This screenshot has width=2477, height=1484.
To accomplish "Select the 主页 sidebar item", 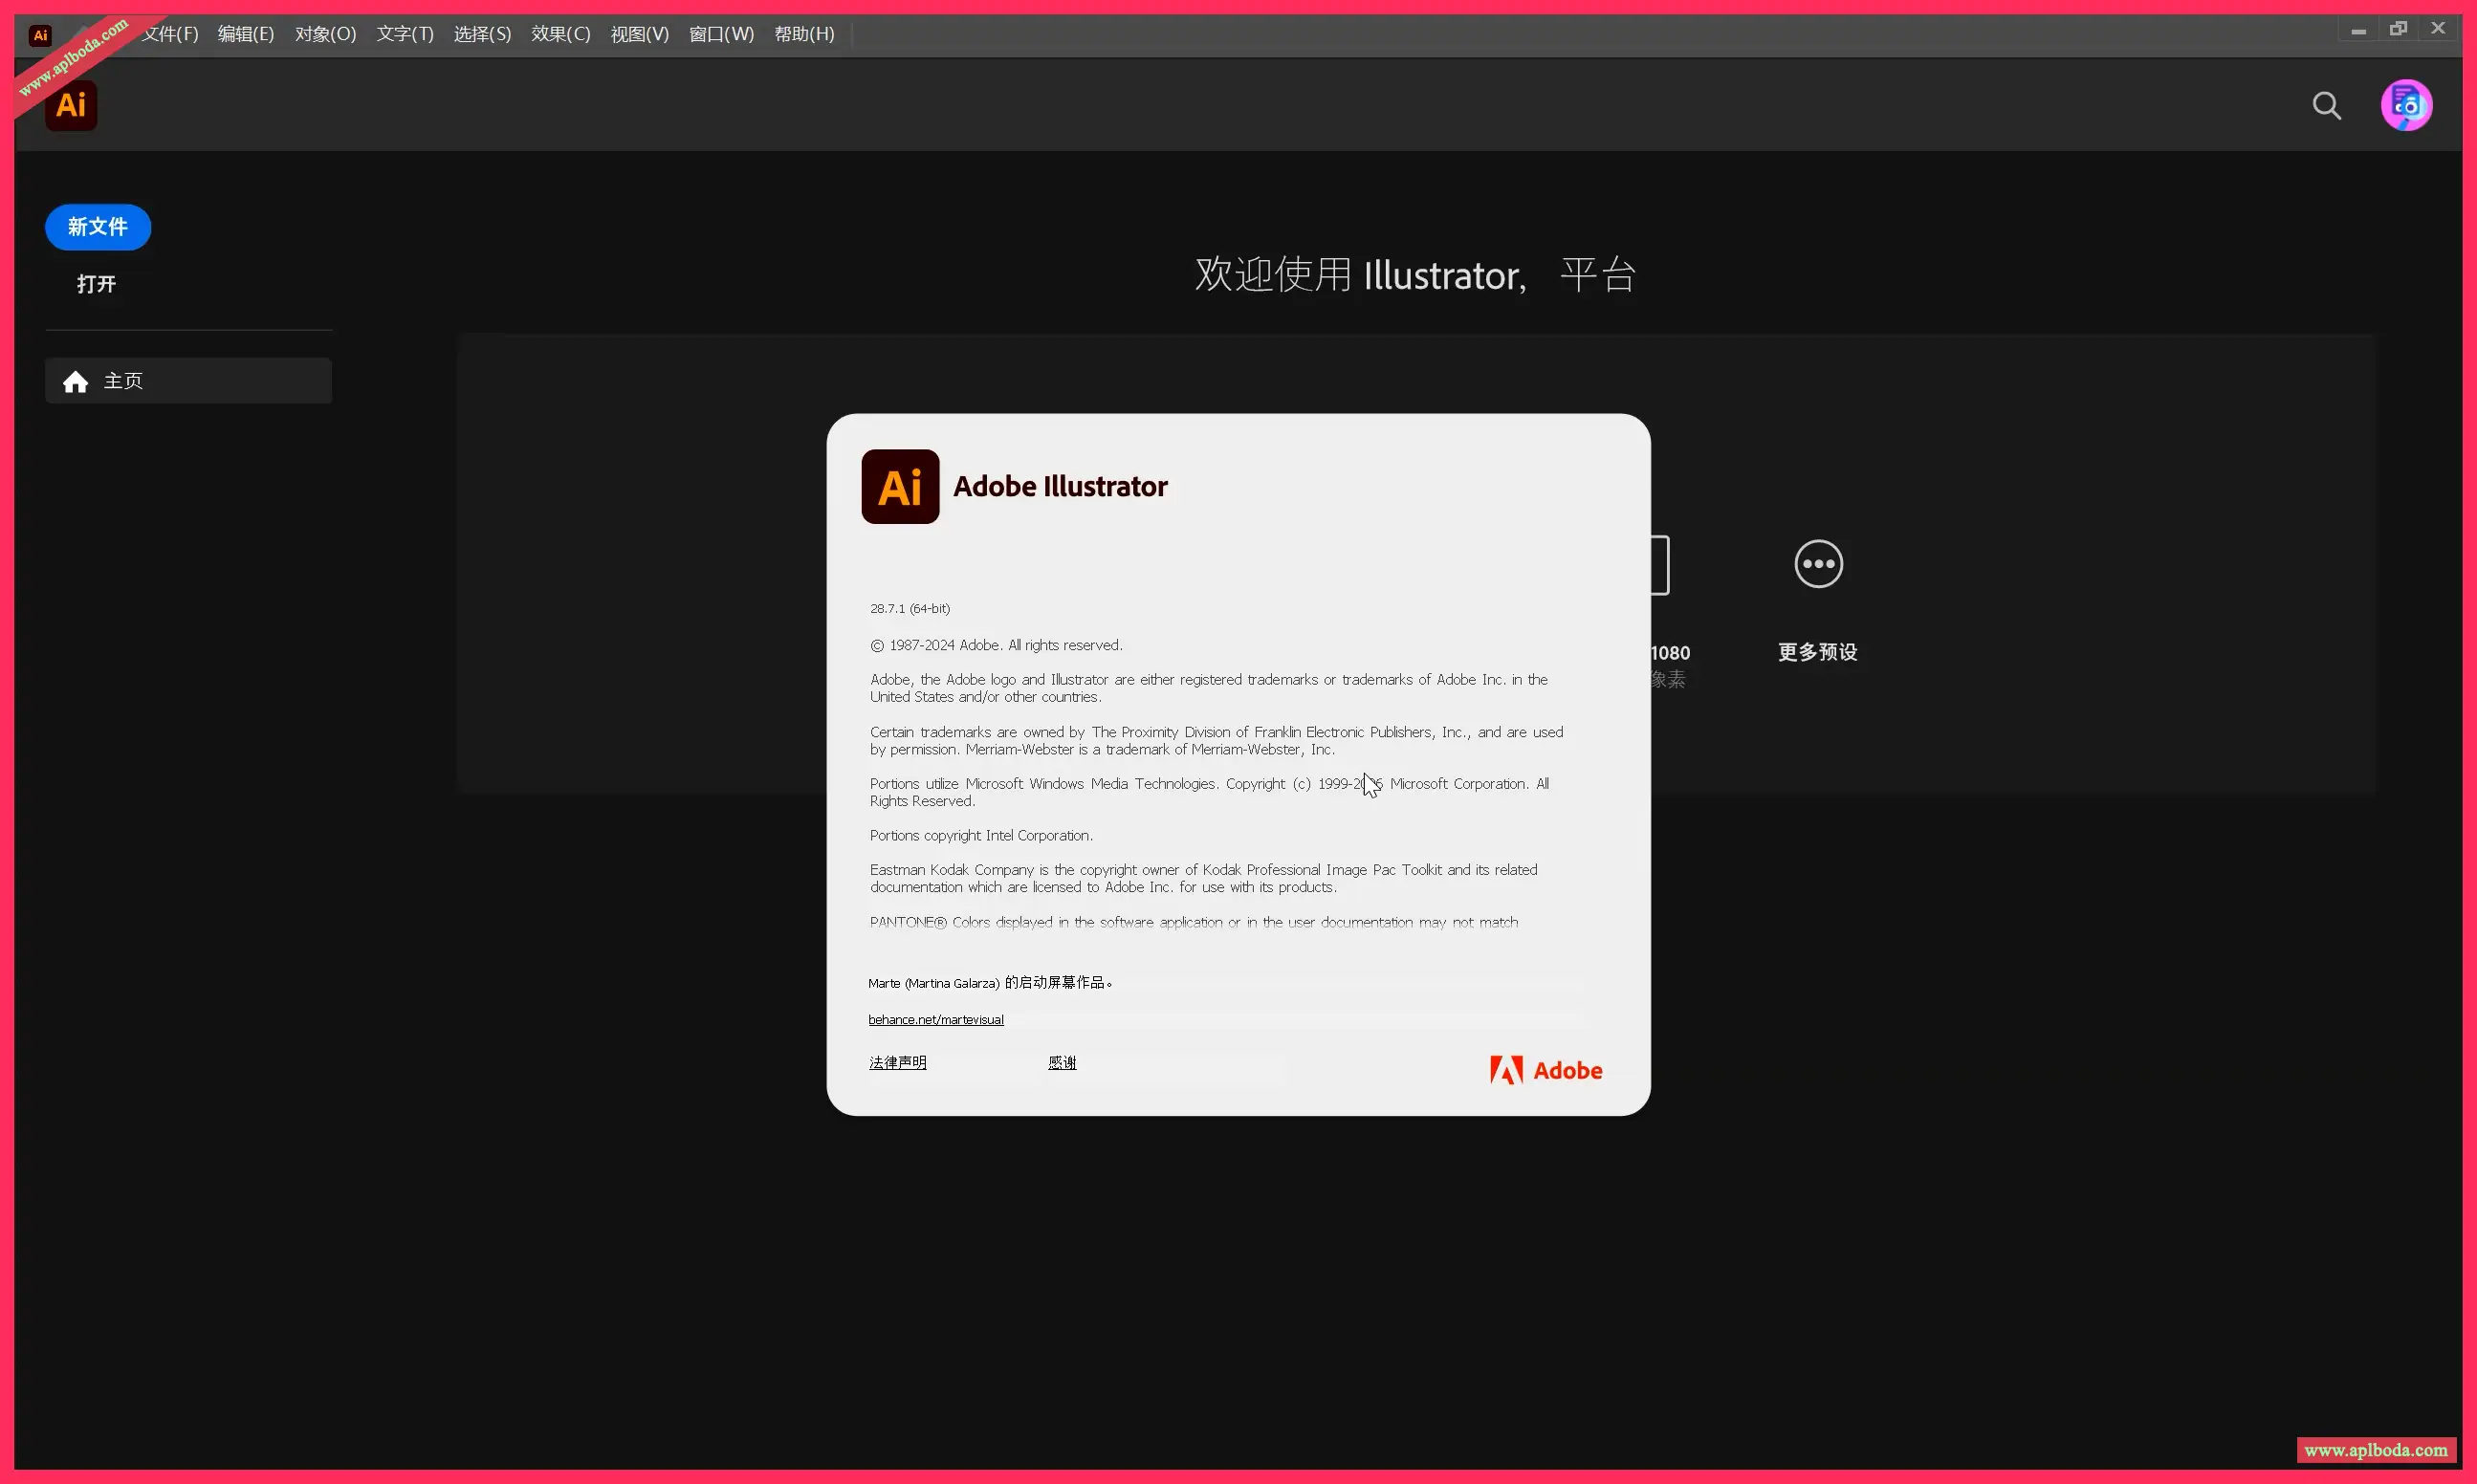I will coord(188,381).
